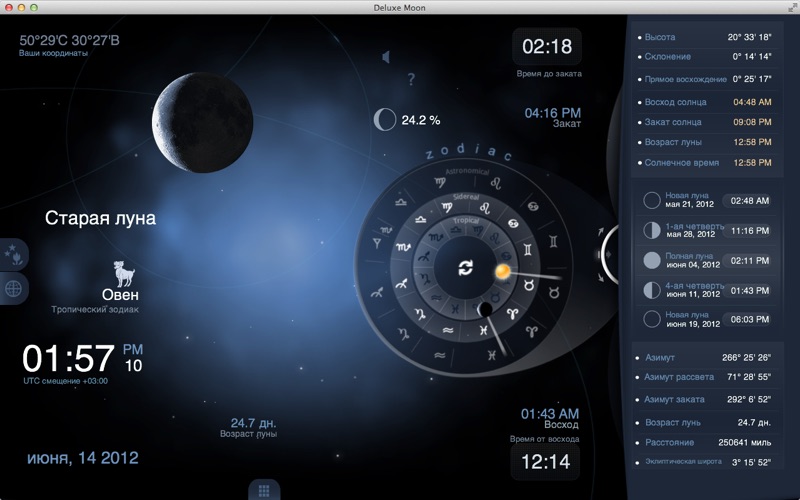This screenshot has width=800, height=500.
Task: Click the new moon icon for мая 21, 2012
Action: pyautogui.click(x=652, y=200)
